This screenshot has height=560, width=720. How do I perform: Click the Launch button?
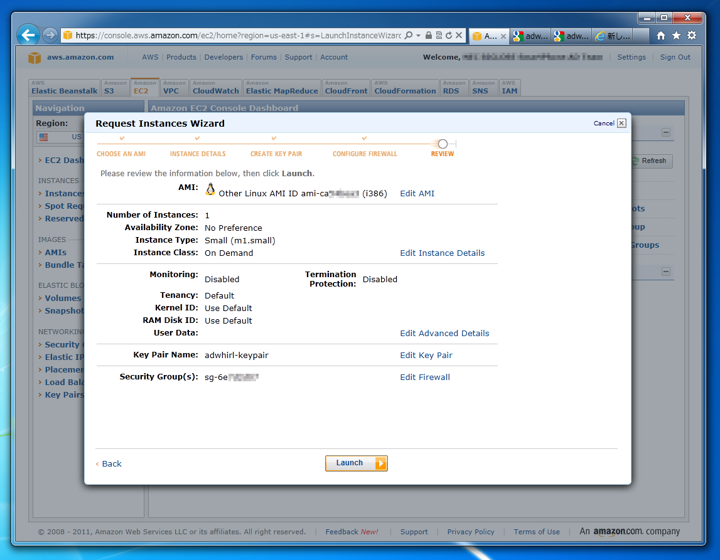356,463
